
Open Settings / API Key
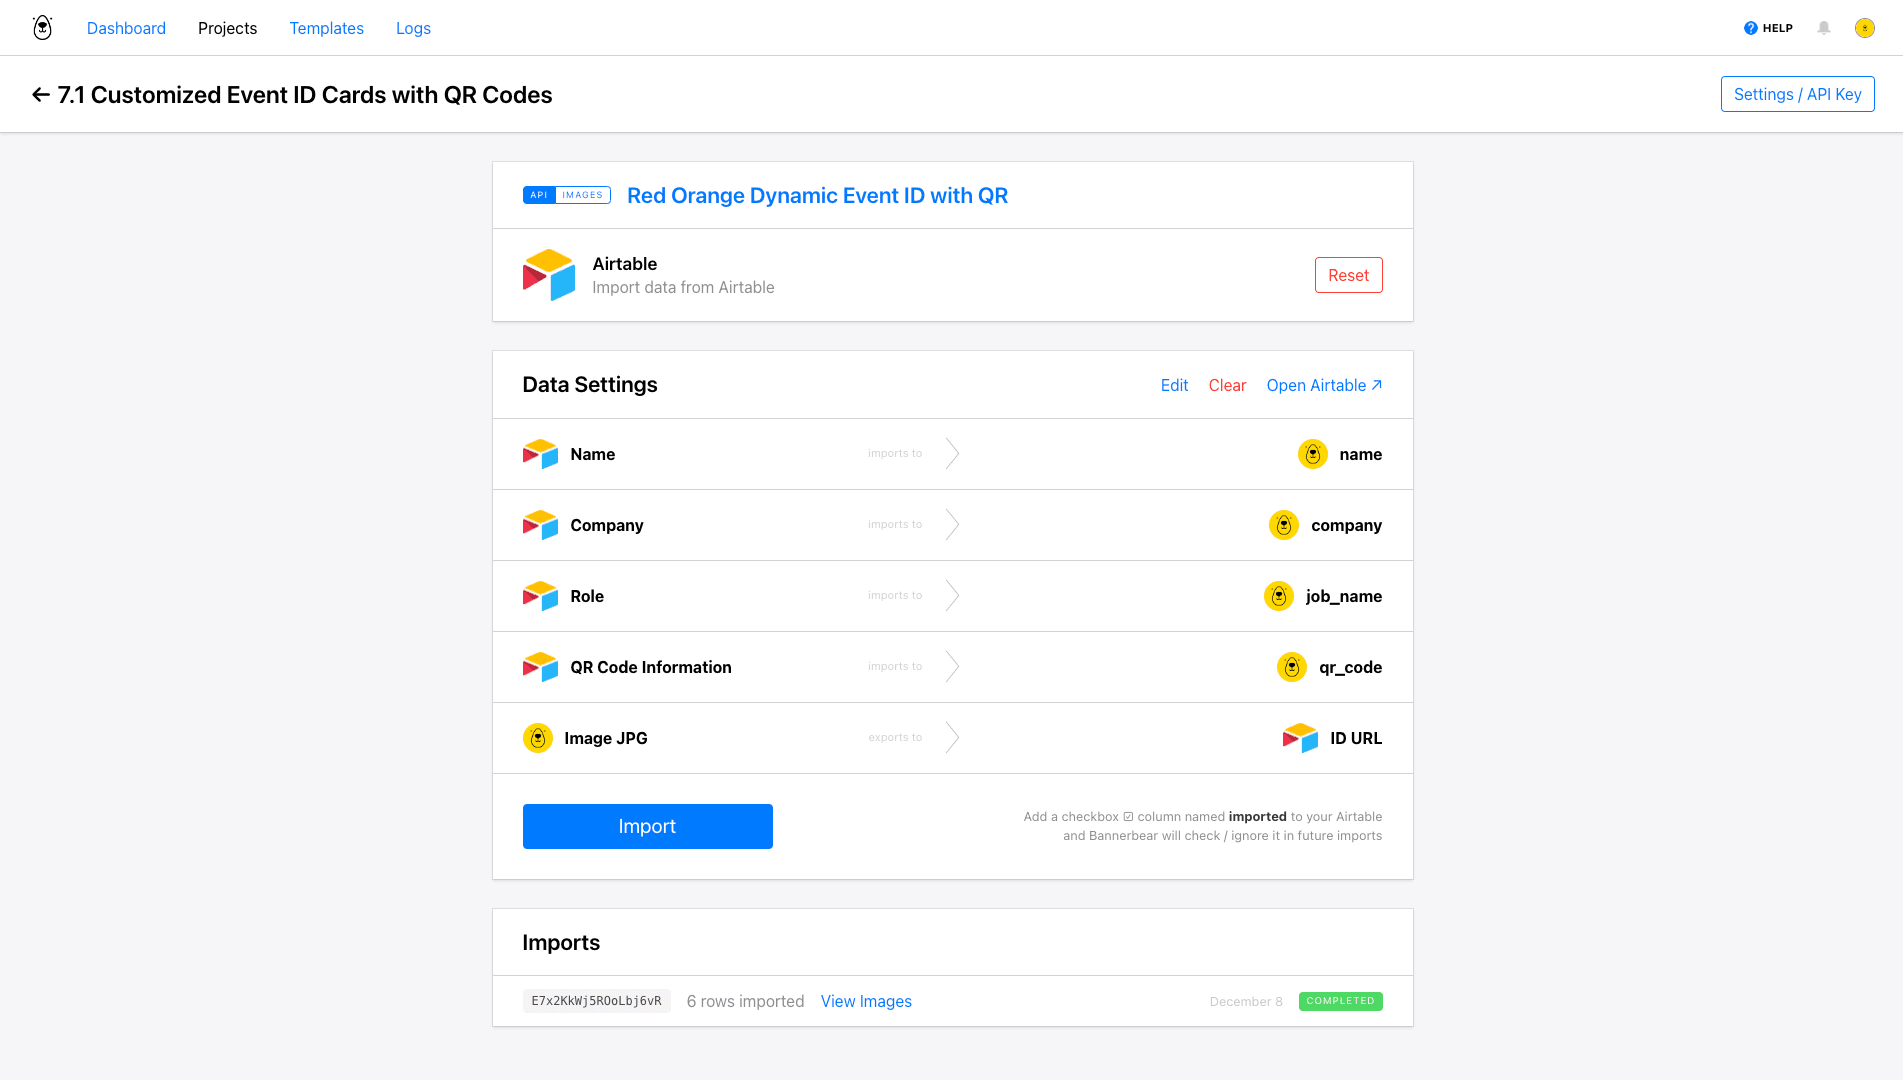tap(1797, 93)
